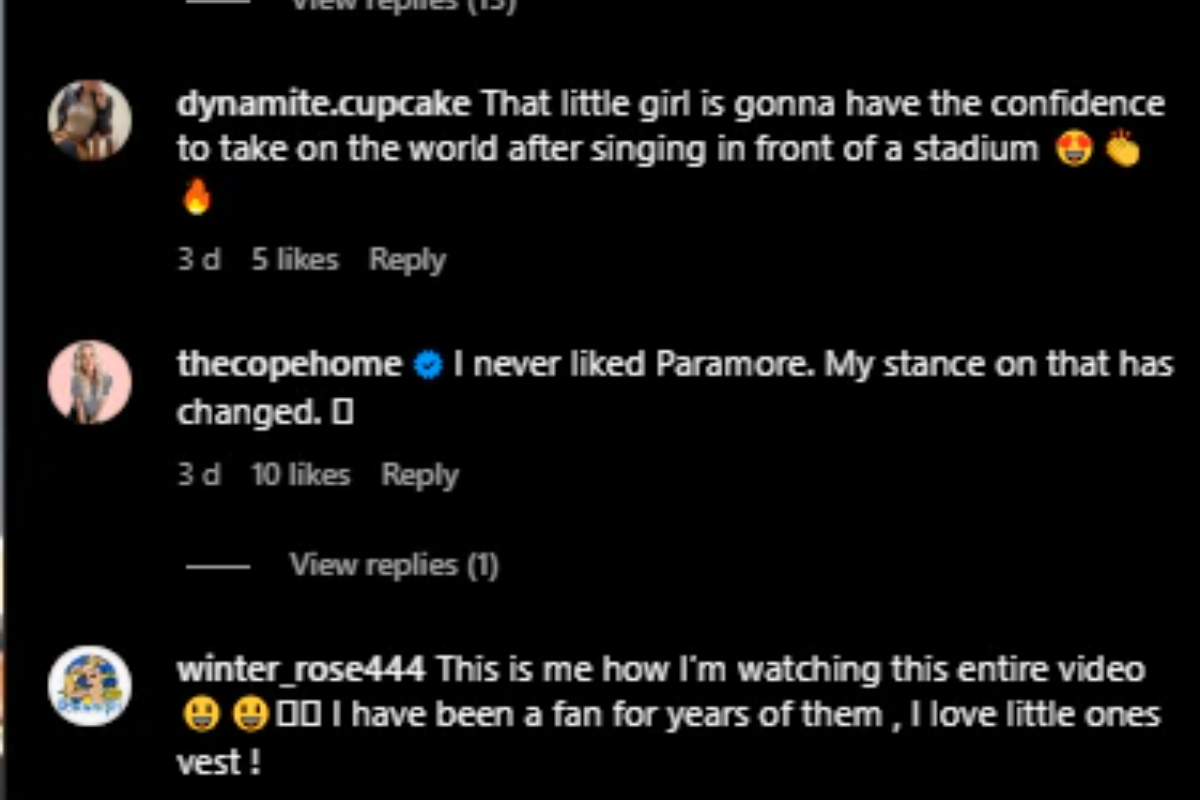Click the blue verified badge beside thecopehome
The width and height of the screenshot is (1200, 800).
click(x=428, y=367)
